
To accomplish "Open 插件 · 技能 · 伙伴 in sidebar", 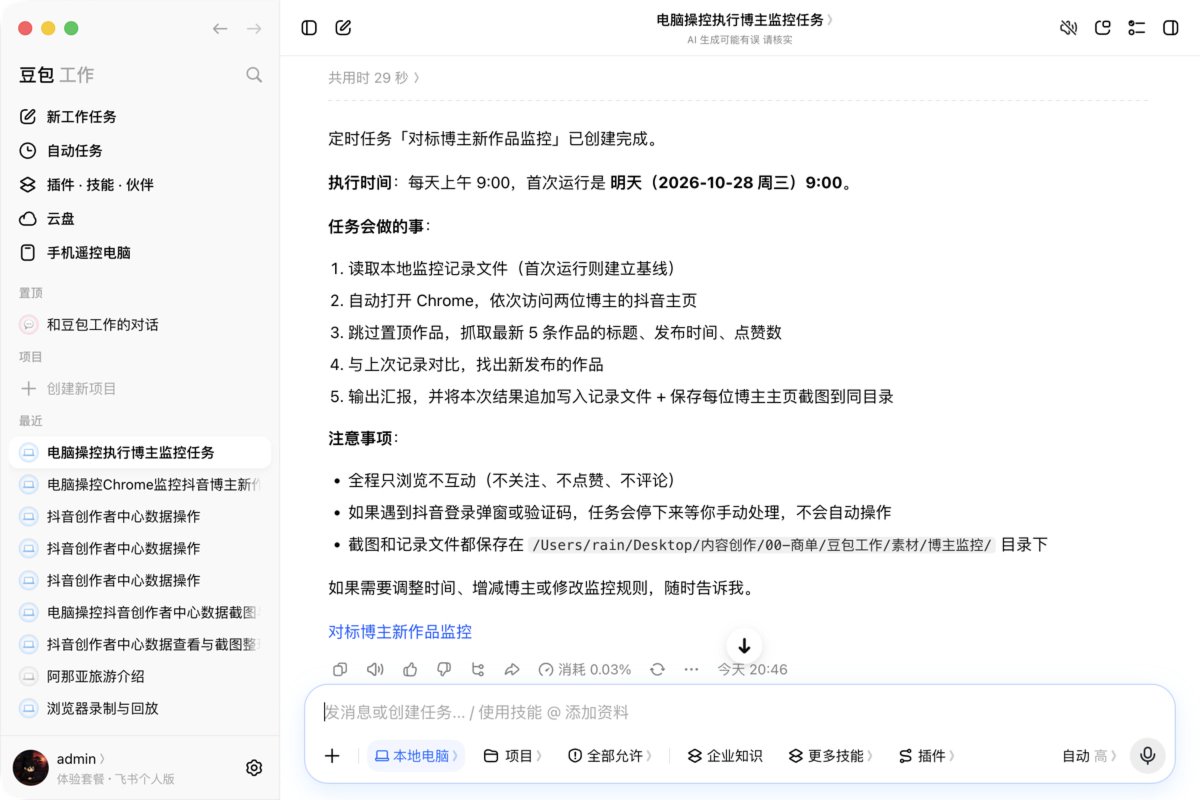I will click(140, 185).
